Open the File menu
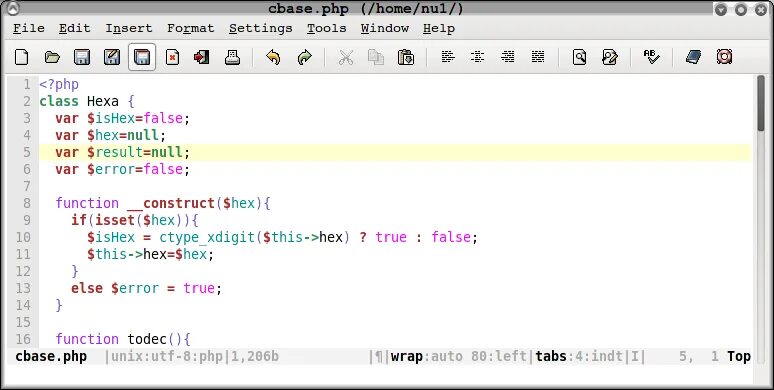Viewport: 774px width, 390px height. pyautogui.click(x=29, y=29)
